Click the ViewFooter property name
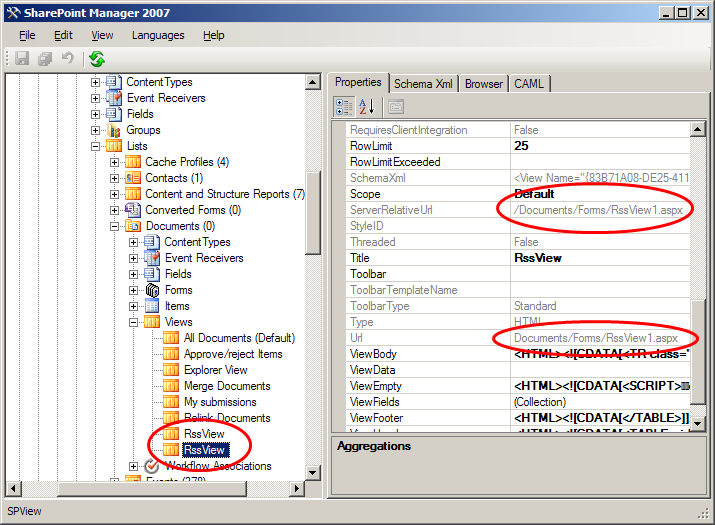Screen dimensions: 715x525 376,418
